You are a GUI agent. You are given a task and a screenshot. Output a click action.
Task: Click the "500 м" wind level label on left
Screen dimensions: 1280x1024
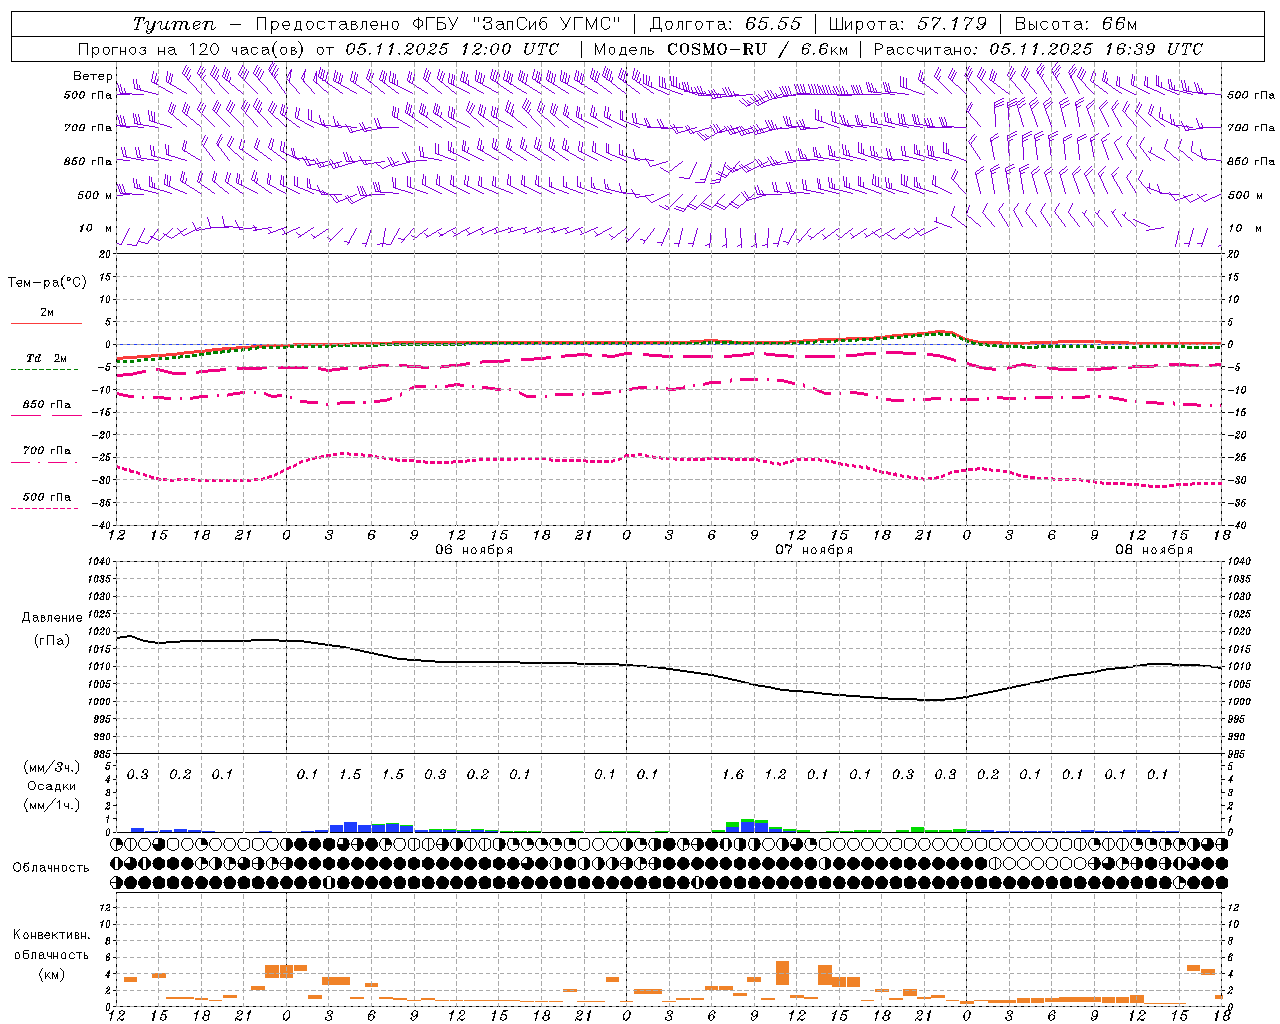[95, 195]
